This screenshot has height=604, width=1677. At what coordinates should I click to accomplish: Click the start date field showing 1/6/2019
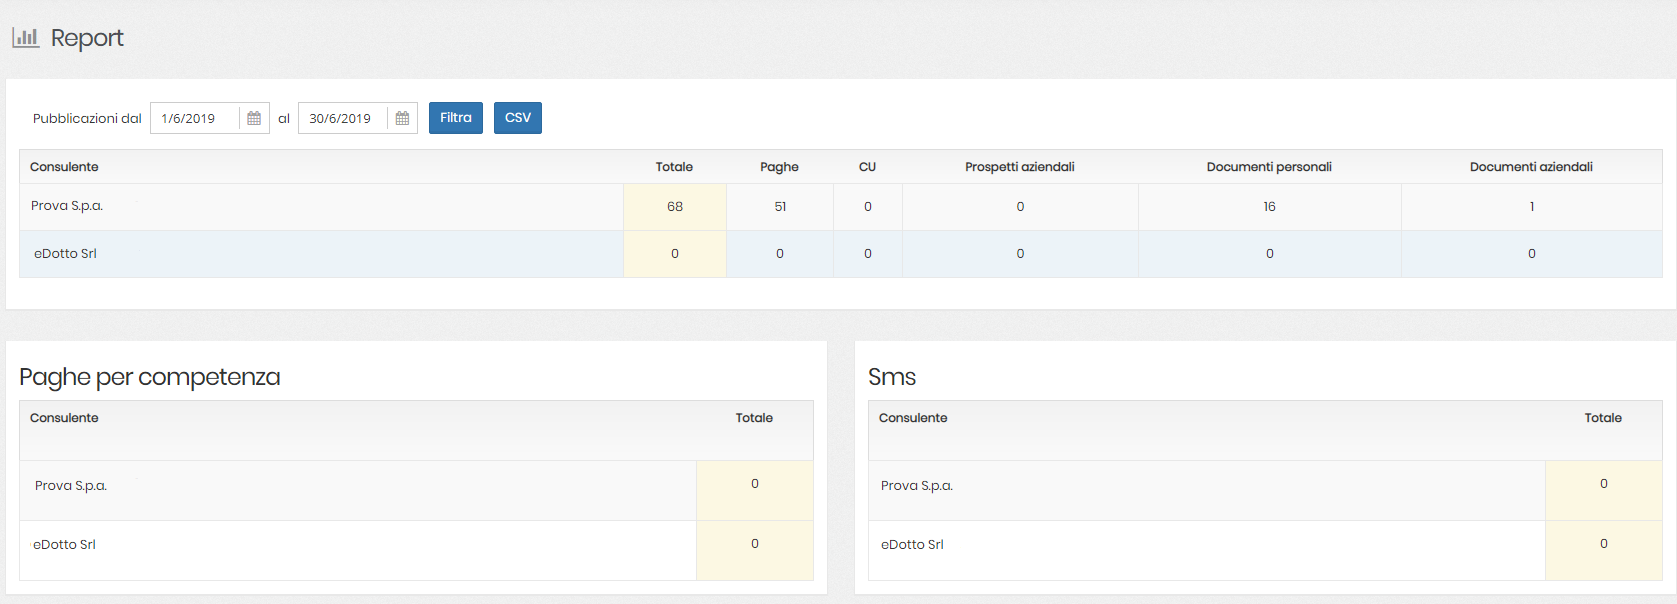195,118
